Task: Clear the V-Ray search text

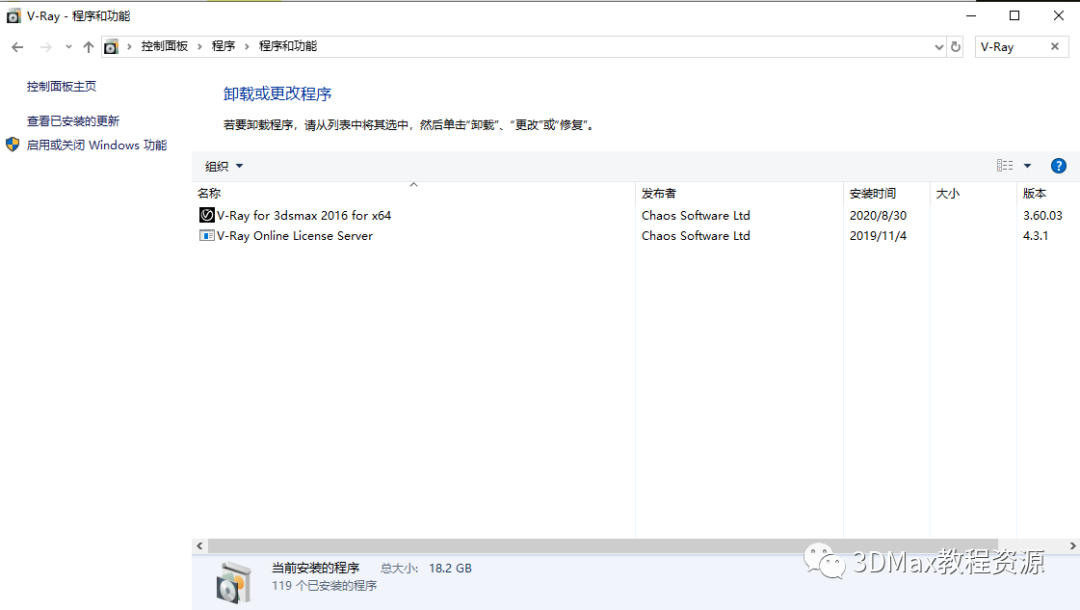Action: tap(1055, 46)
